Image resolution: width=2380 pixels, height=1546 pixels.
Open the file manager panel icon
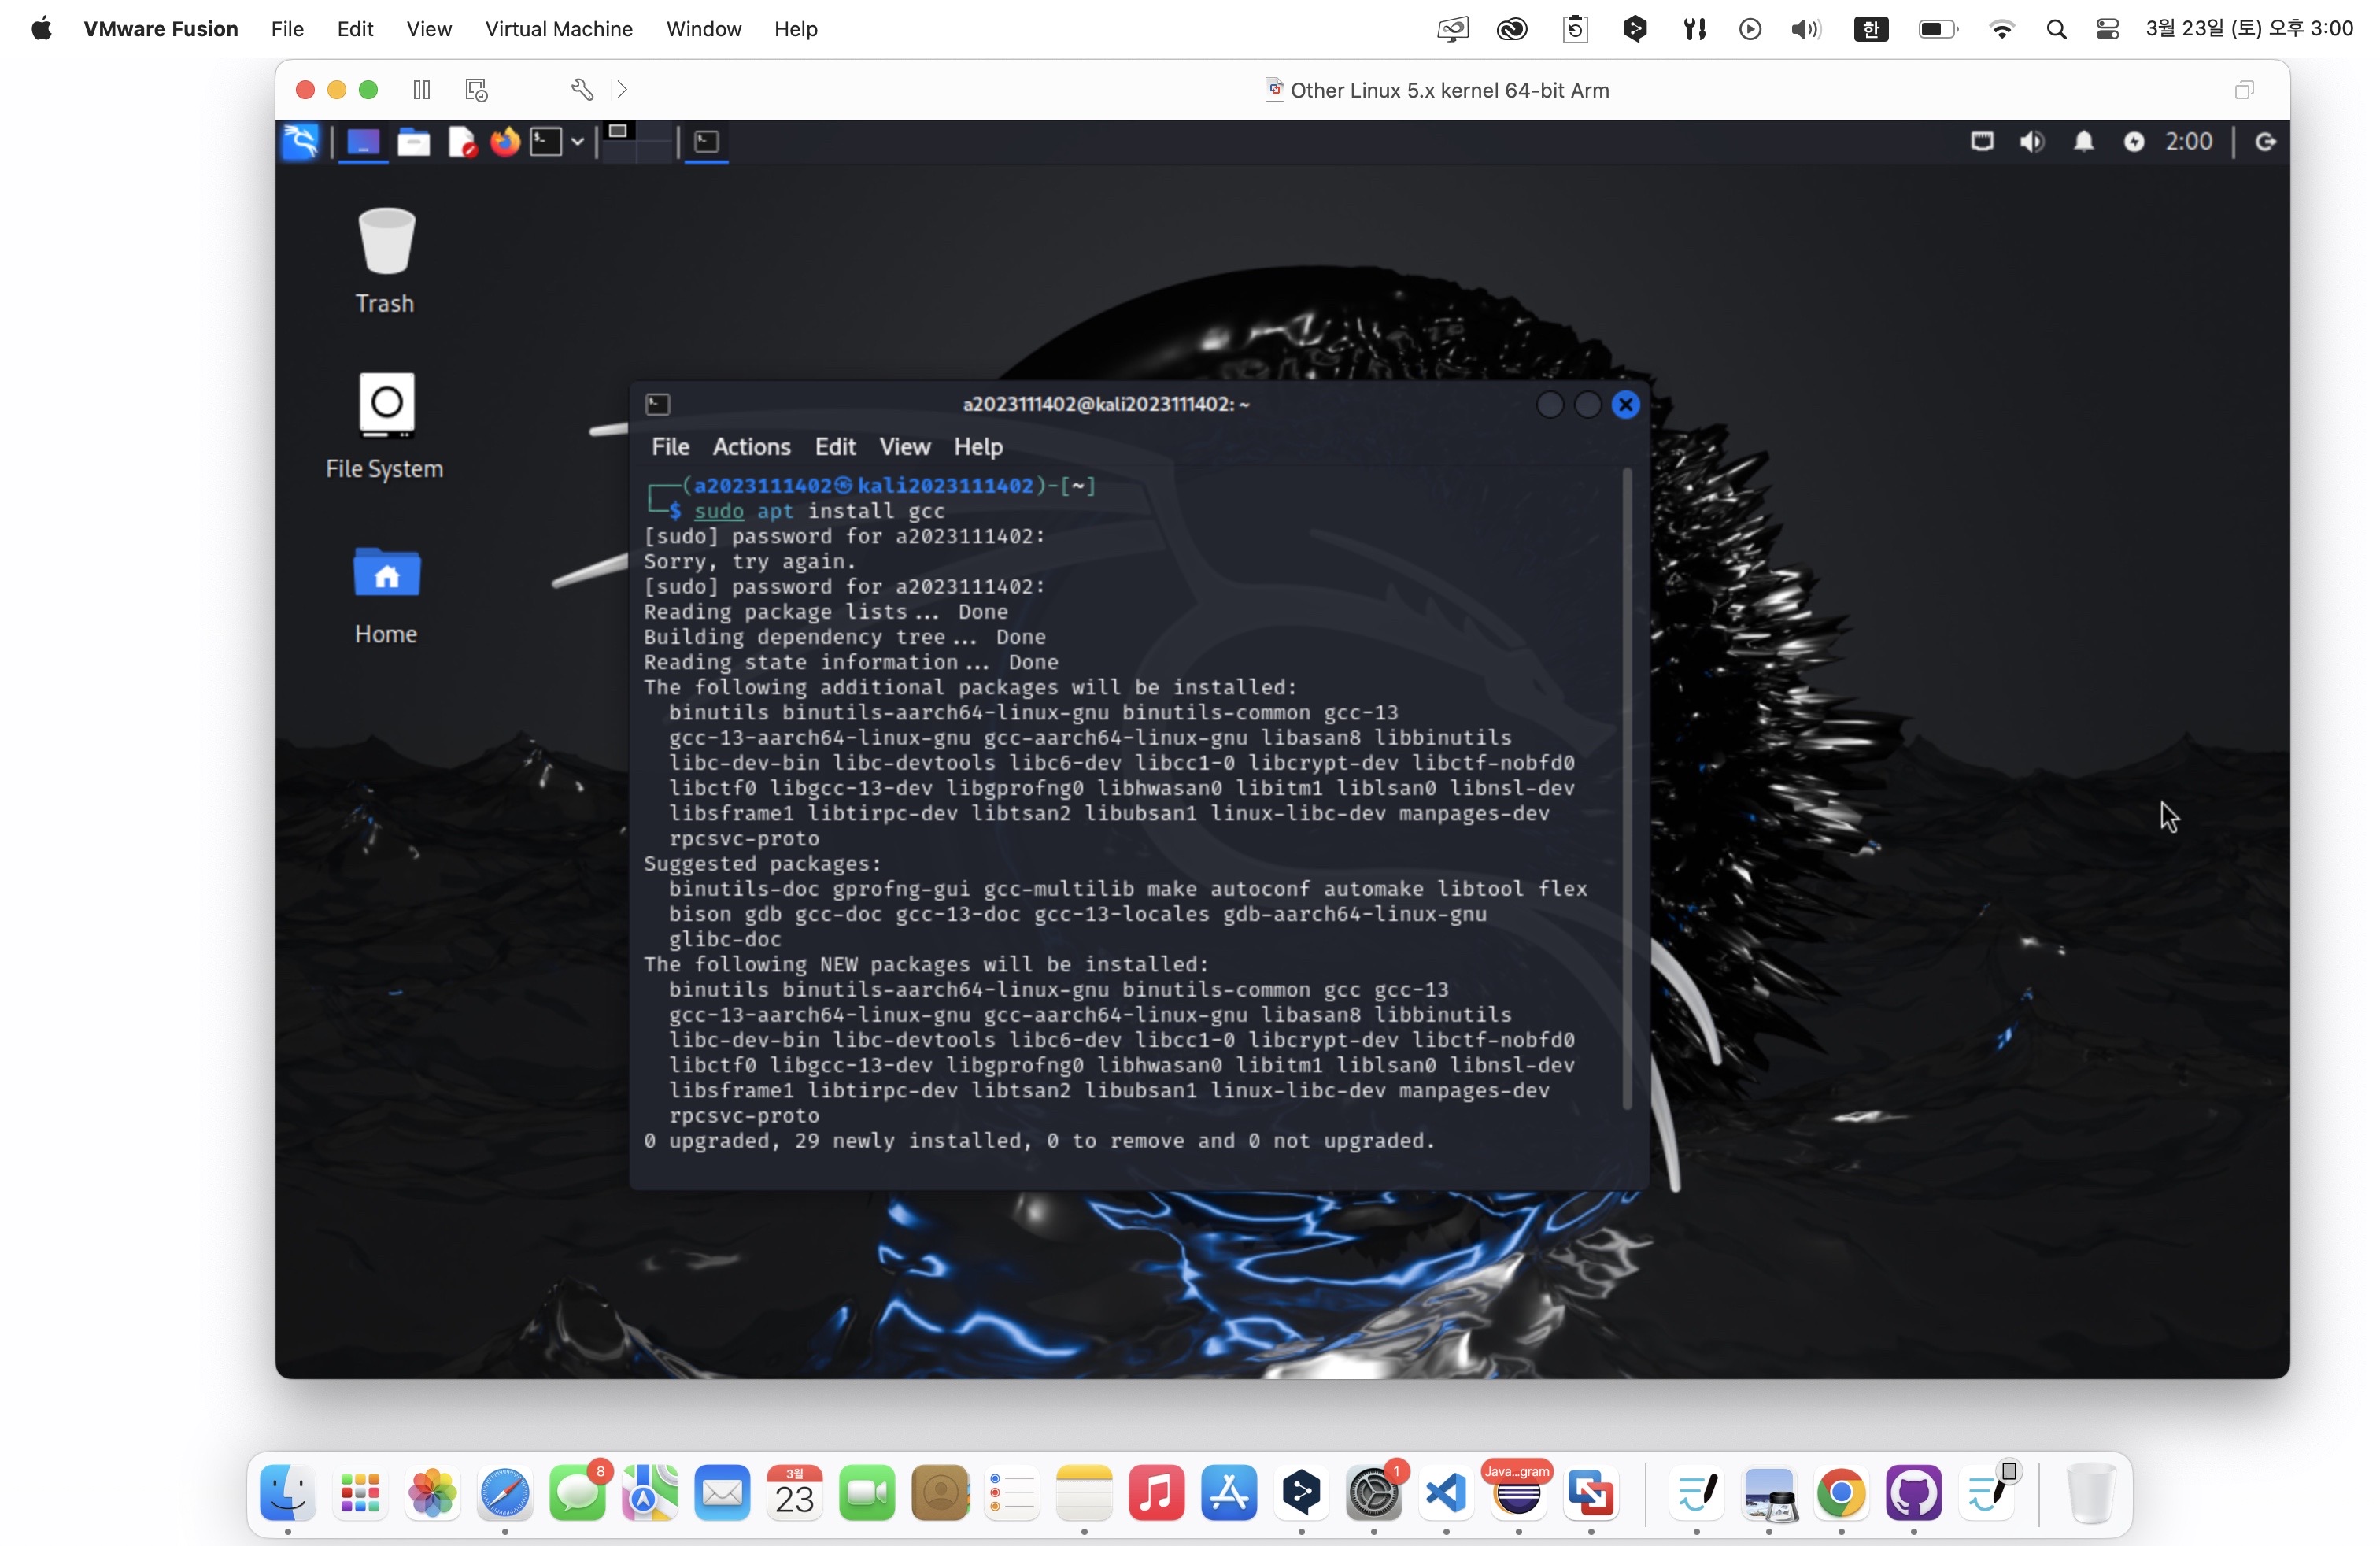[x=413, y=142]
